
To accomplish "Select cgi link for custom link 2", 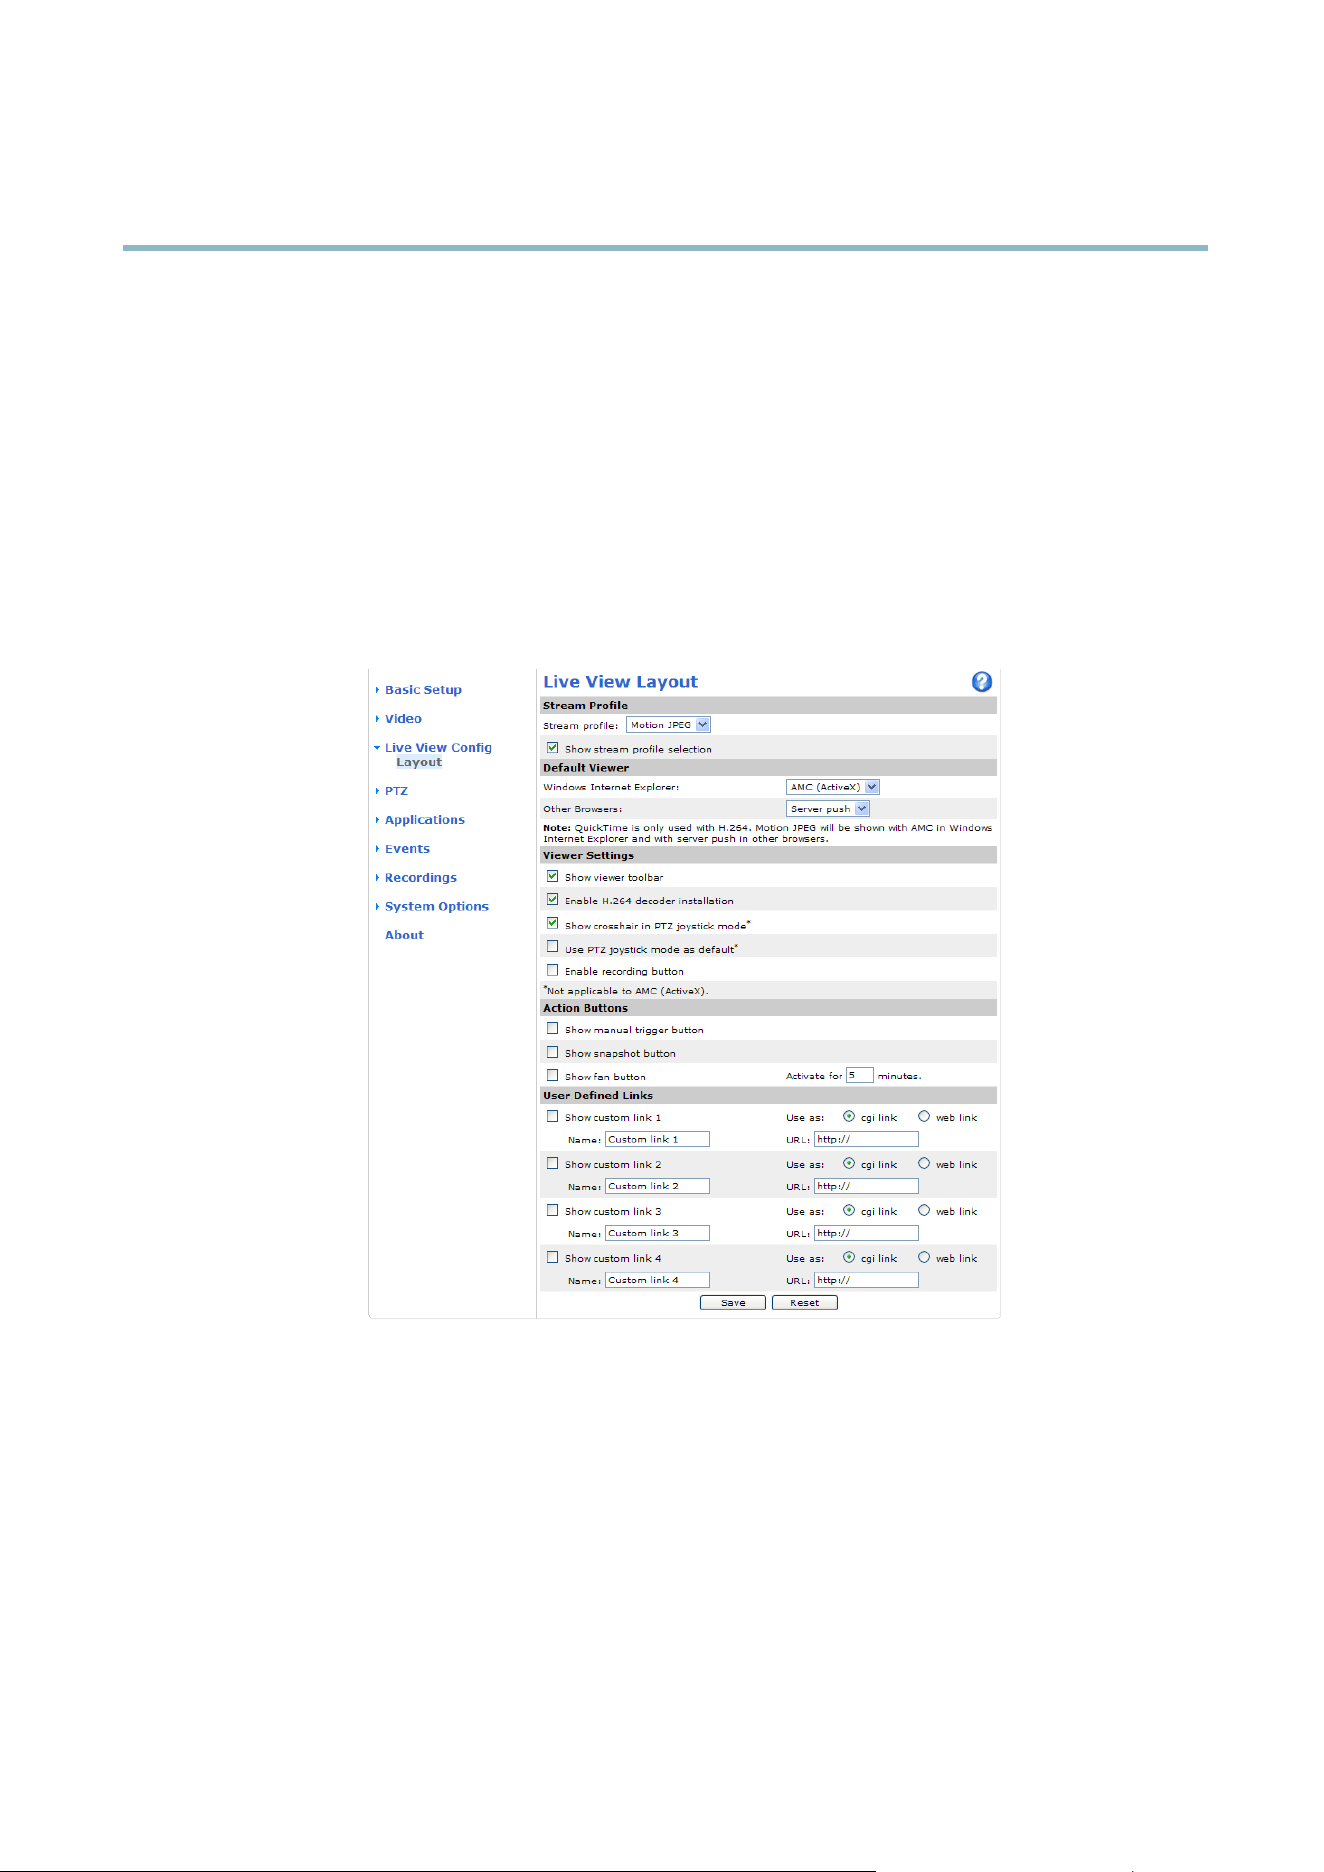I will tap(849, 1163).
